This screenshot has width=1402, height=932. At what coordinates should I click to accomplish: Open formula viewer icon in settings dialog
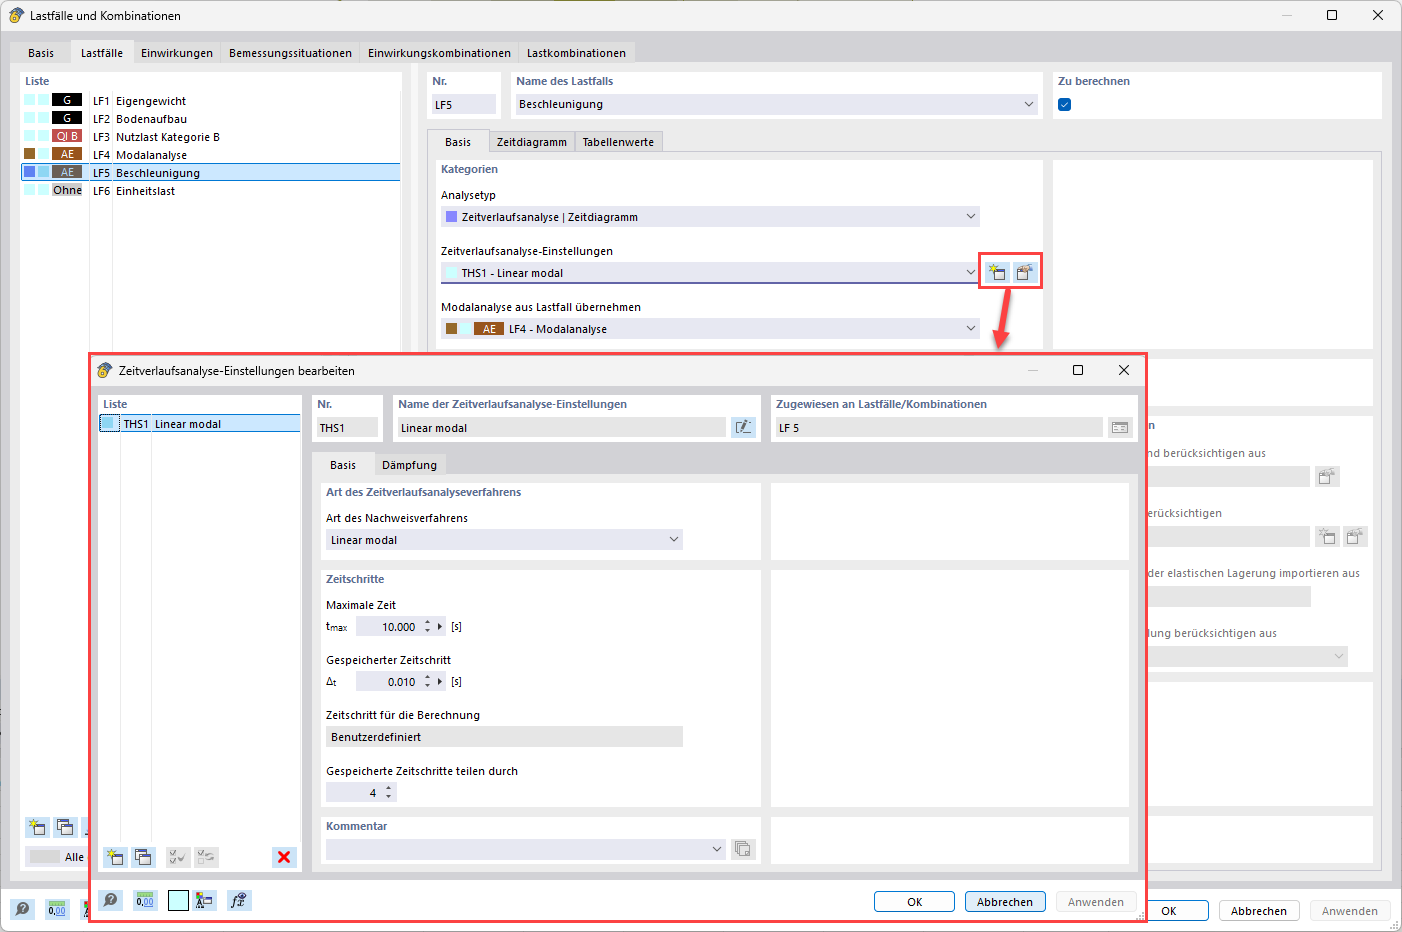(x=238, y=900)
